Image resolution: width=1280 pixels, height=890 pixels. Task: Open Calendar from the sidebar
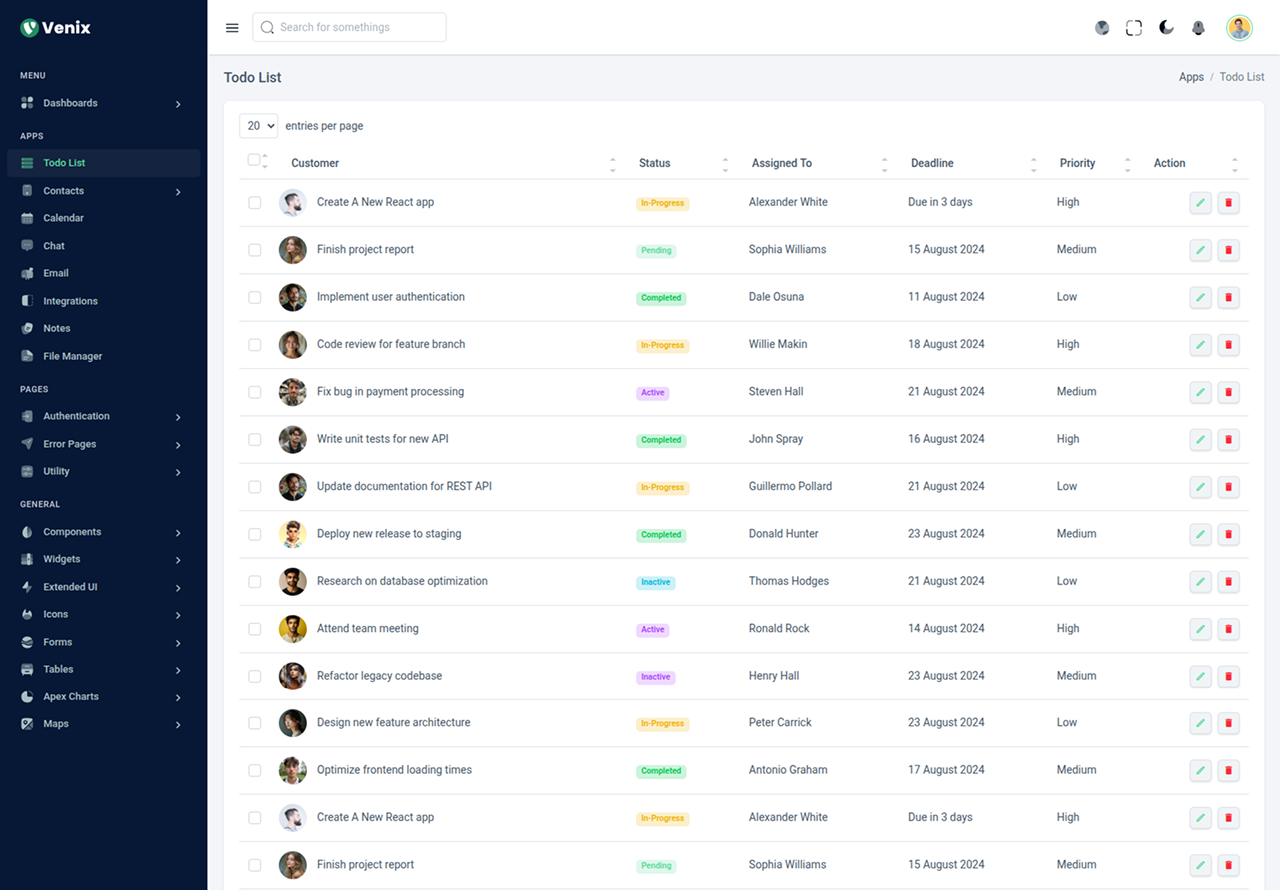click(x=63, y=218)
